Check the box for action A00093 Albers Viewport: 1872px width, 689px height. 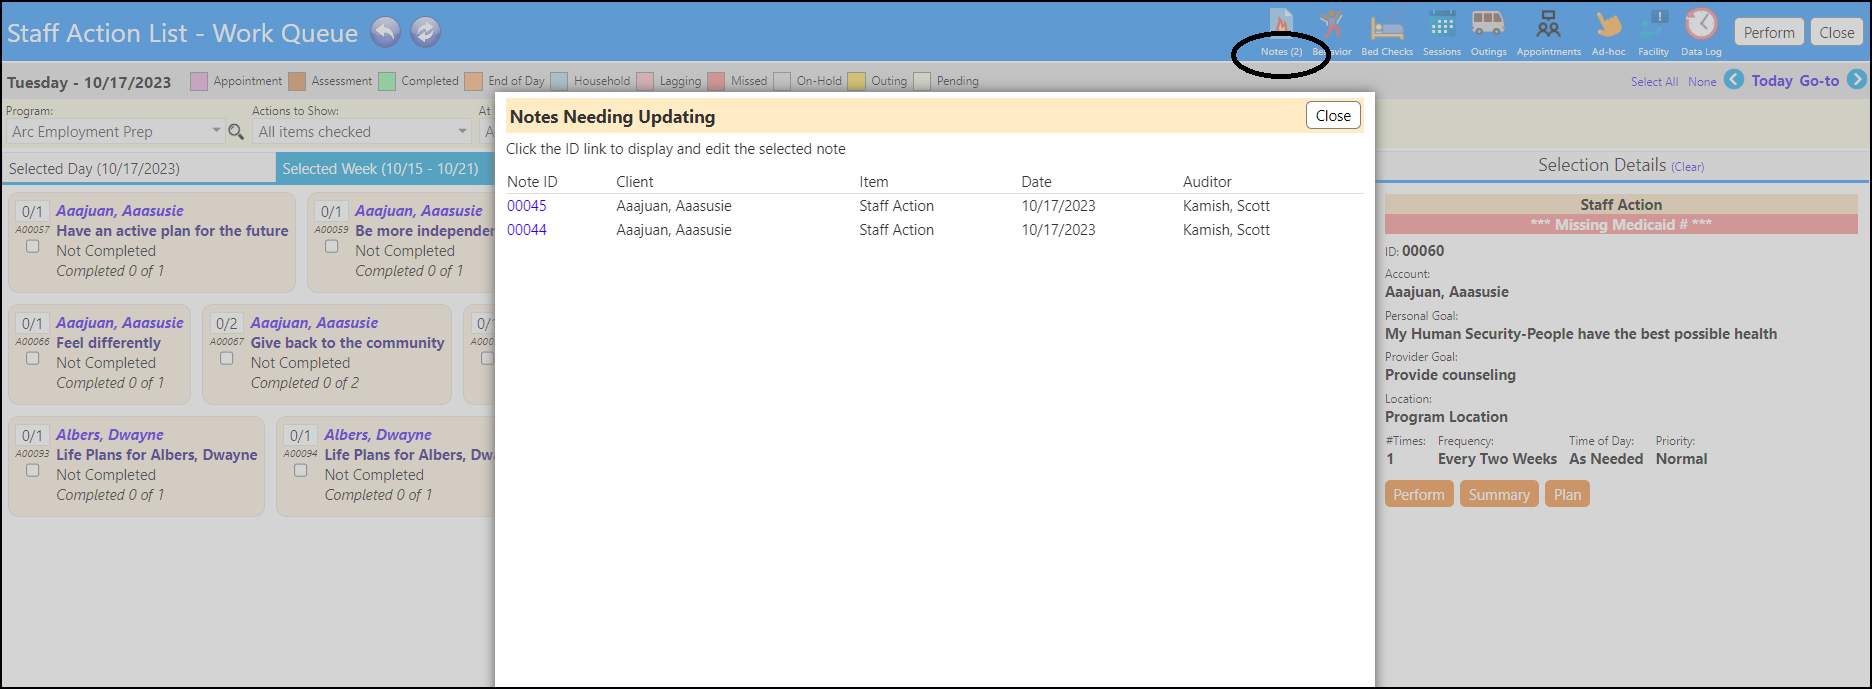pos(33,471)
